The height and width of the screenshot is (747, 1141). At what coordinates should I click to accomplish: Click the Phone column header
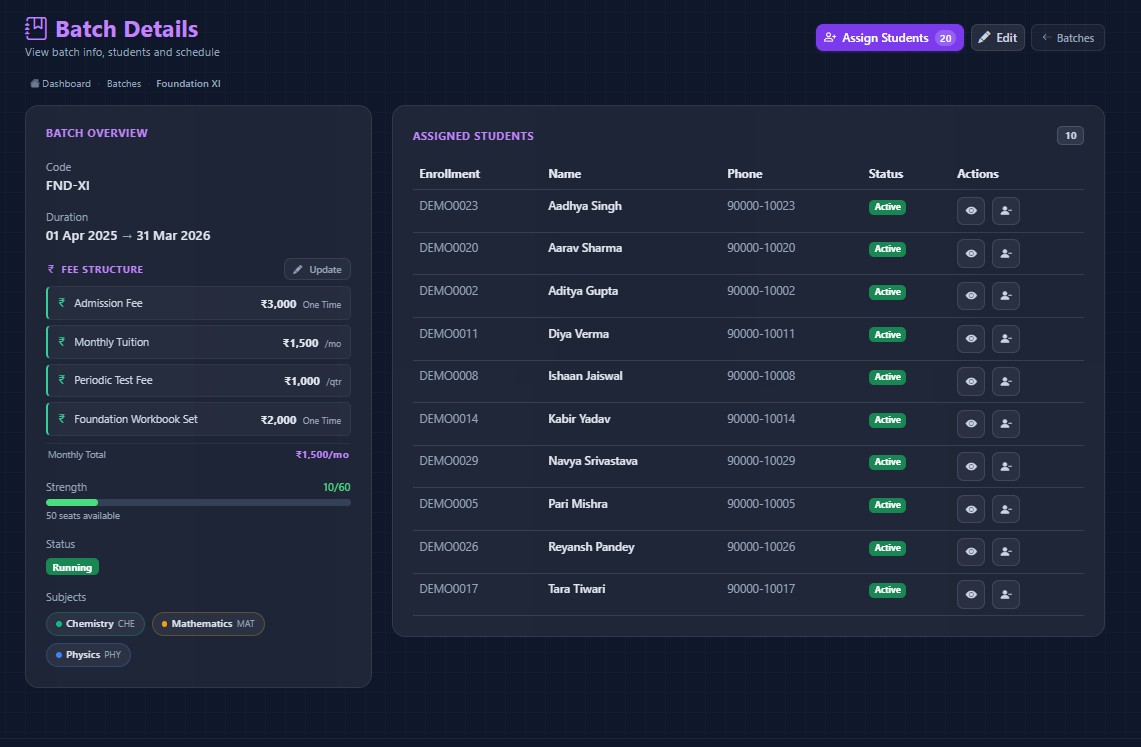pos(744,174)
